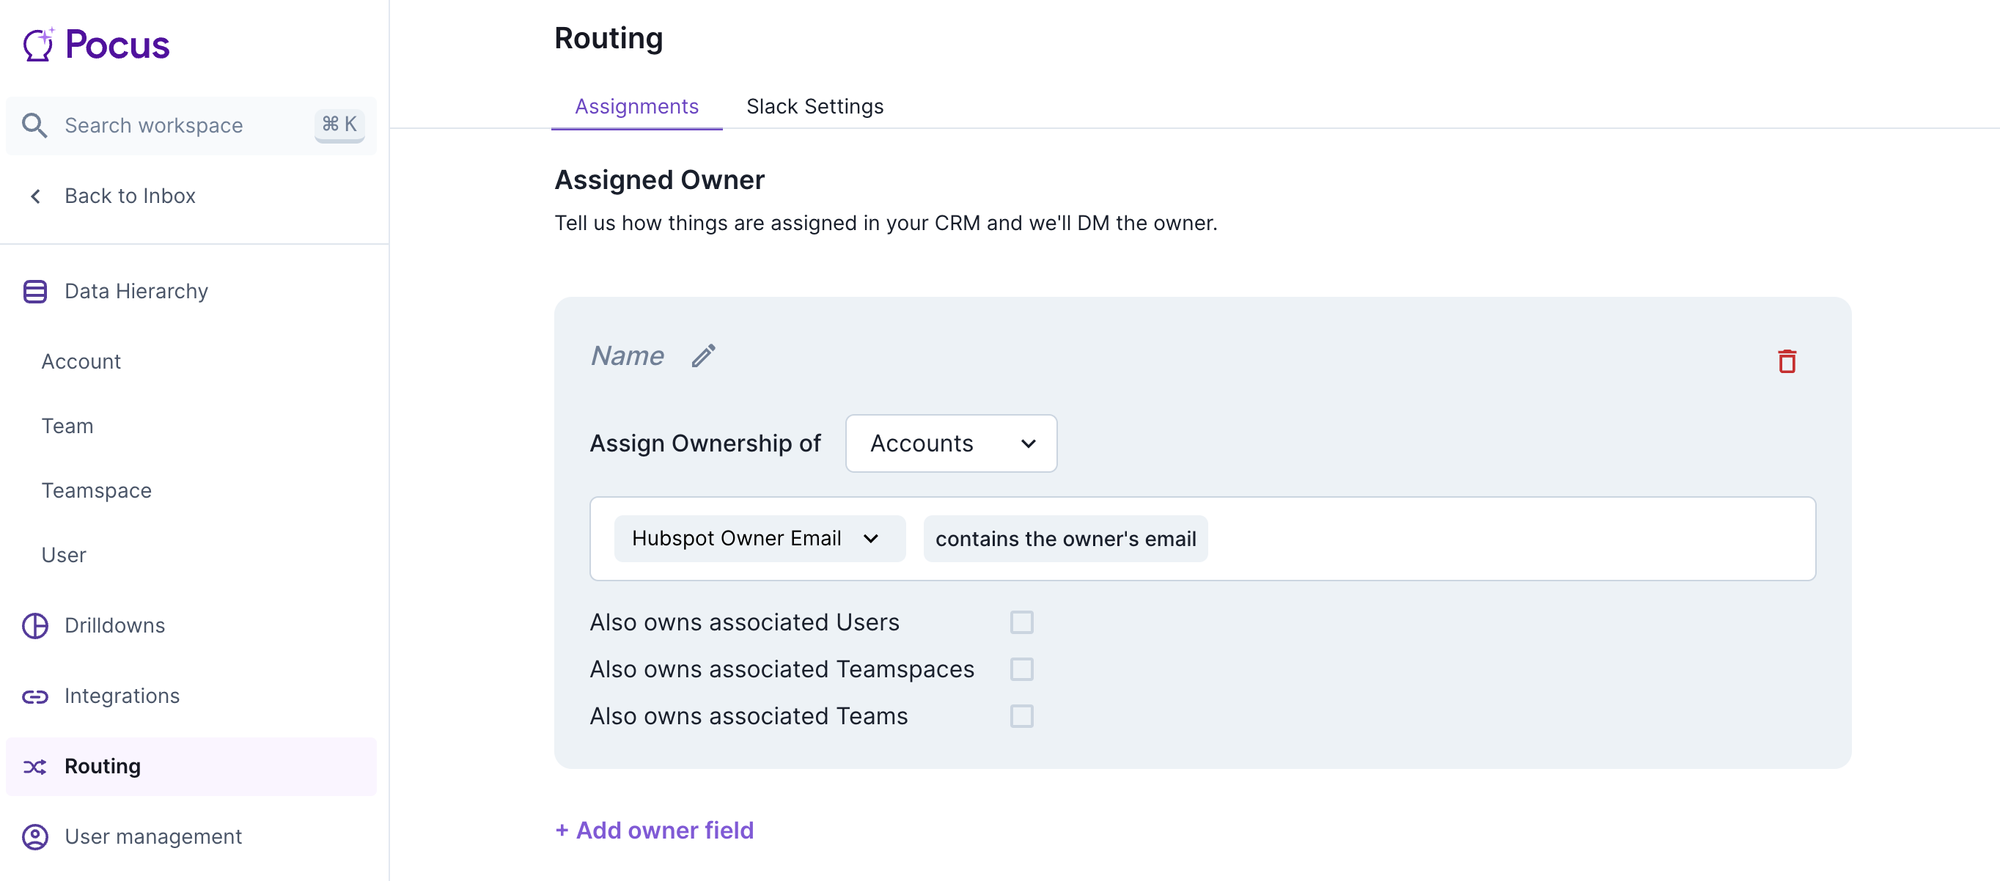
Task: Enable Also owns associated Users checkbox
Action: (x=1021, y=622)
